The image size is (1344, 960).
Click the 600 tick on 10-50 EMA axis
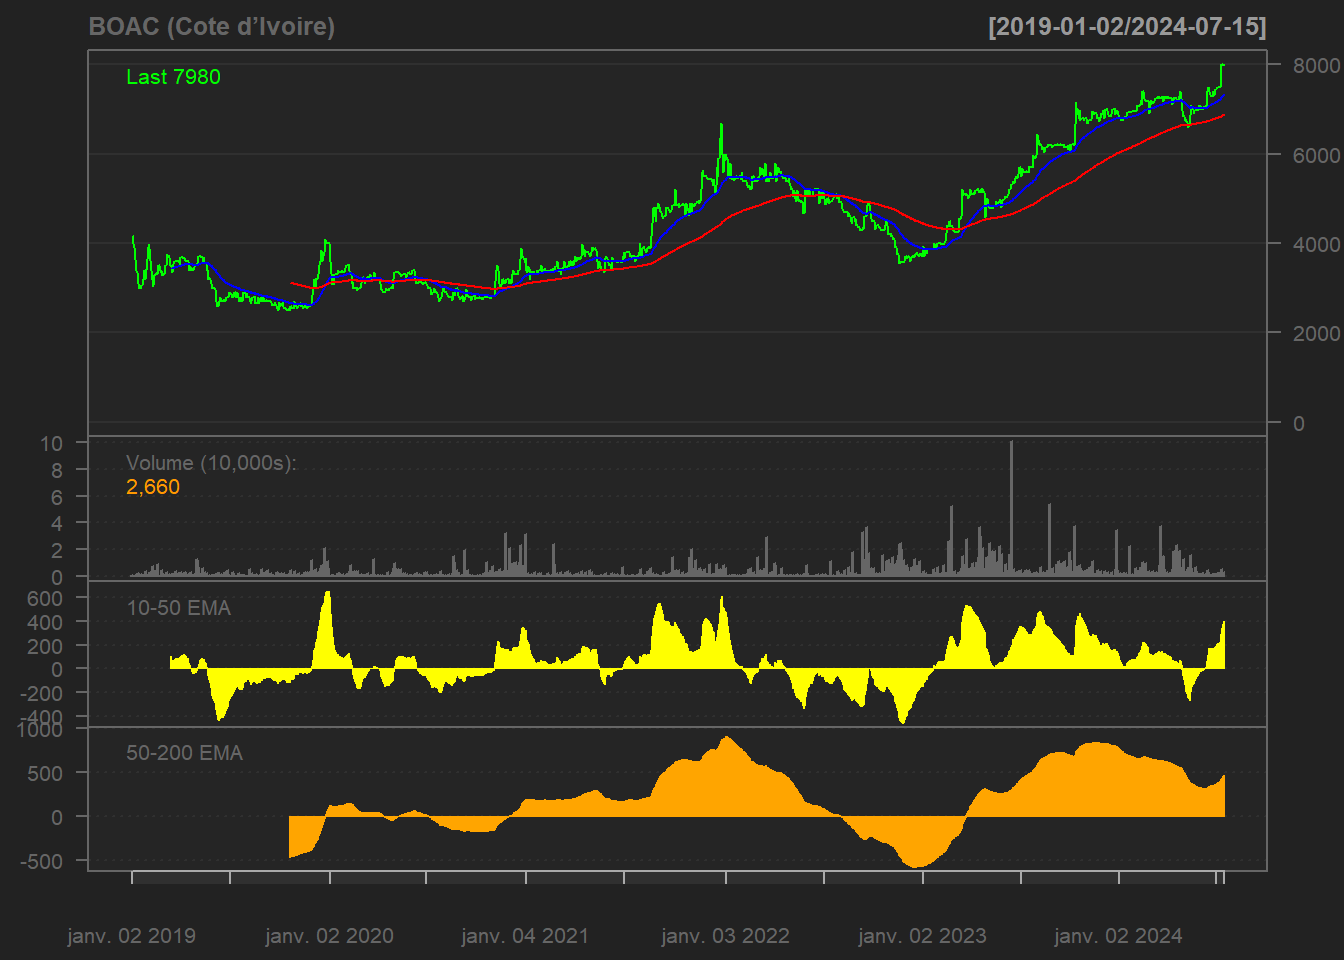44,598
